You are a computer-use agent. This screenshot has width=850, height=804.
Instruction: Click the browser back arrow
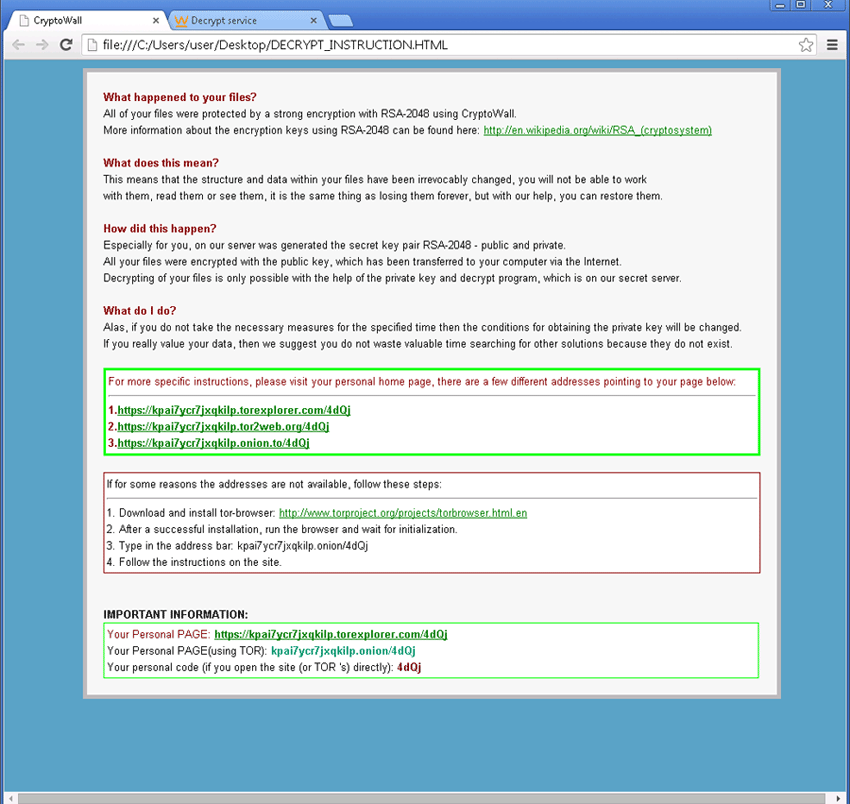(x=18, y=45)
